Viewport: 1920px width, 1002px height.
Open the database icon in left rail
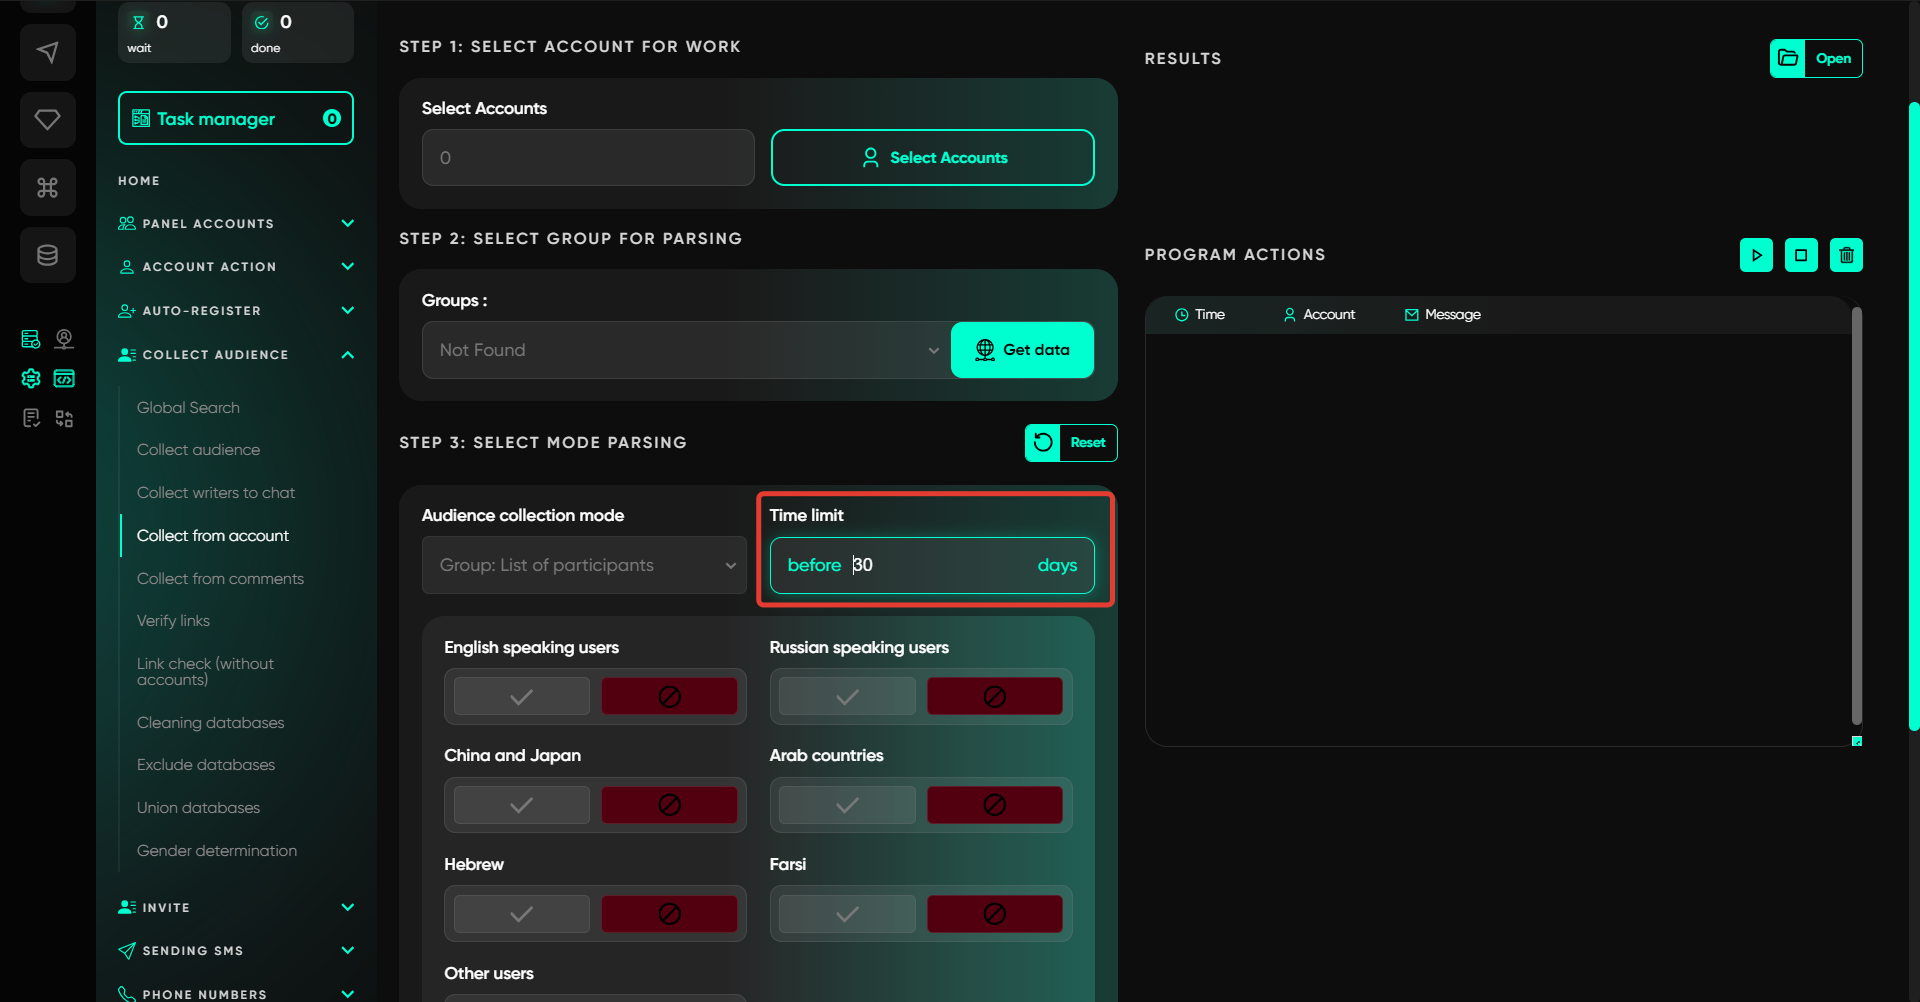[x=47, y=255]
